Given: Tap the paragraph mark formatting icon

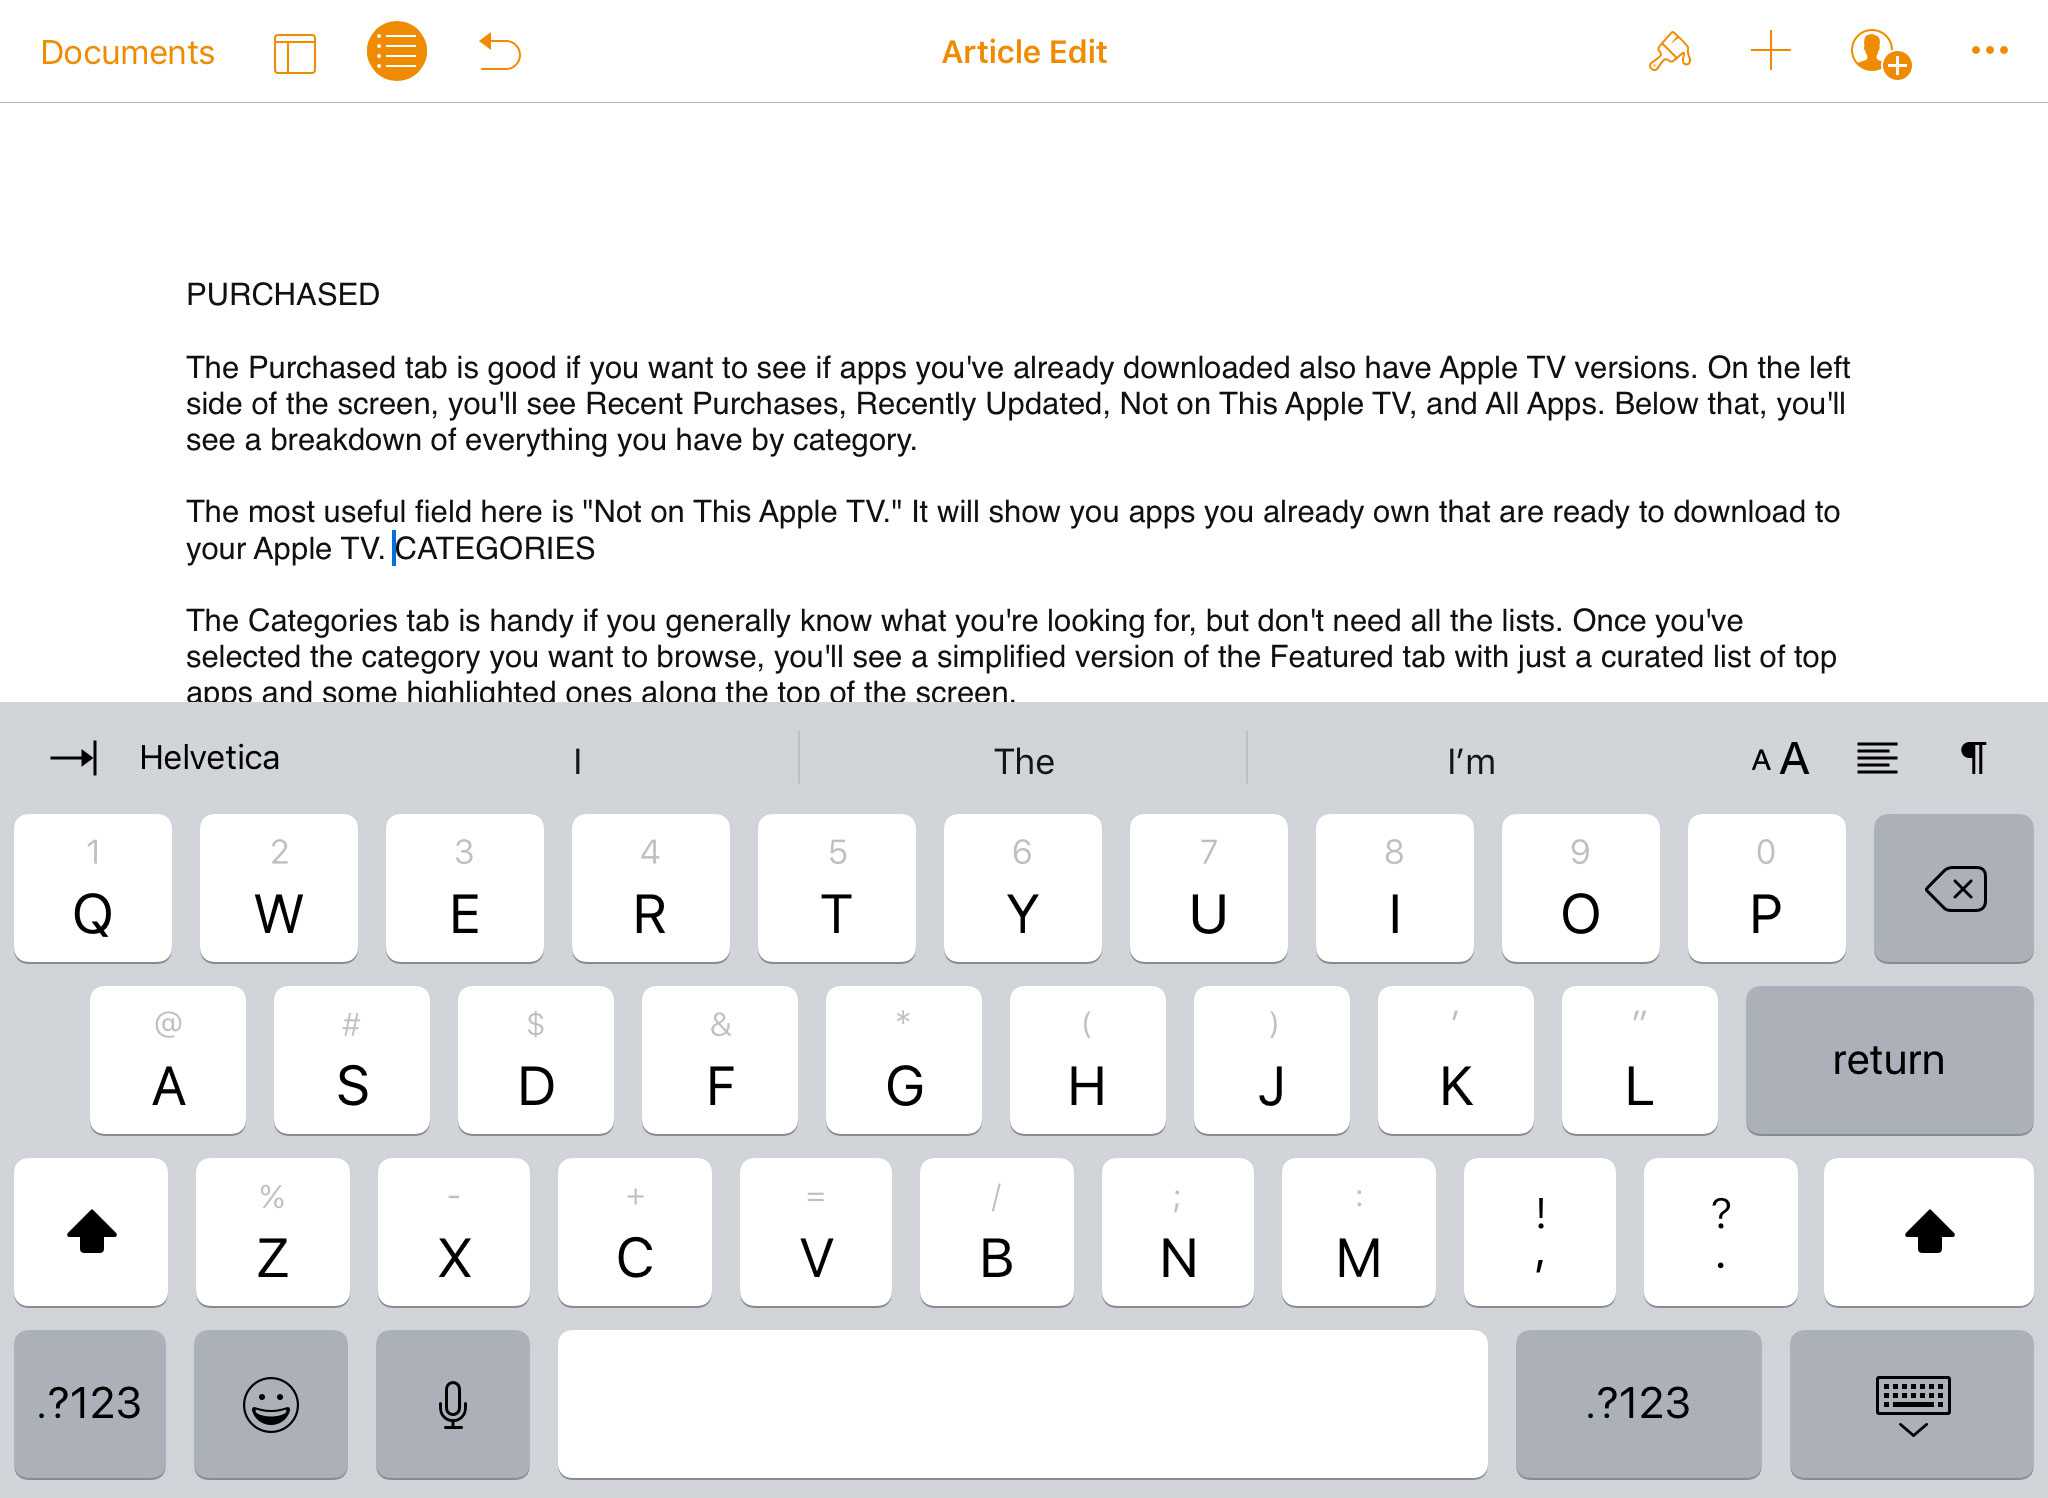Looking at the screenshot, I should [x=1973, y=758].
